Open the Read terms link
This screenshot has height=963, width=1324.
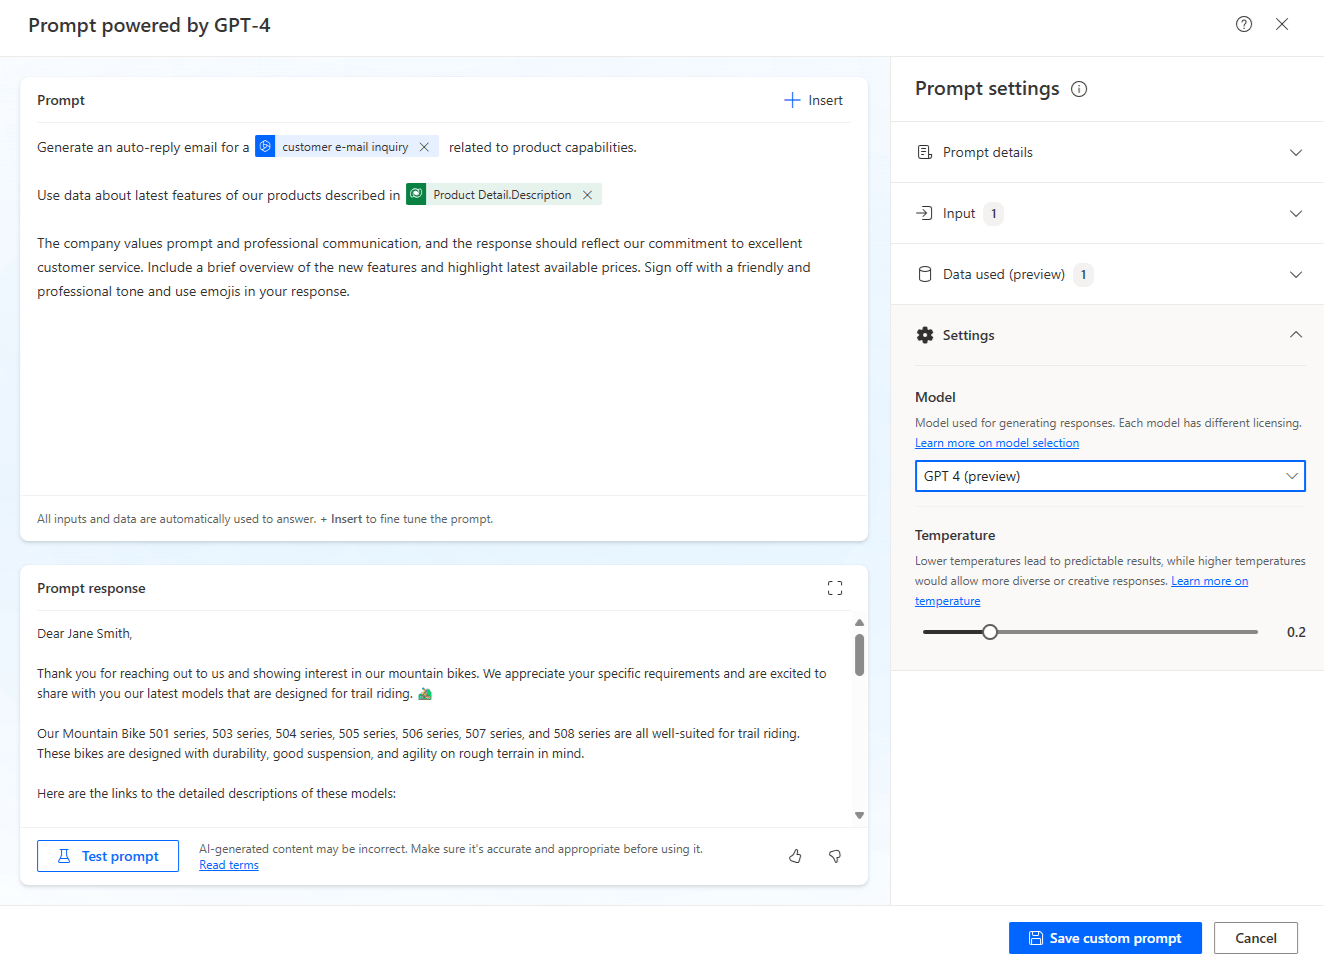click(229, 865)
